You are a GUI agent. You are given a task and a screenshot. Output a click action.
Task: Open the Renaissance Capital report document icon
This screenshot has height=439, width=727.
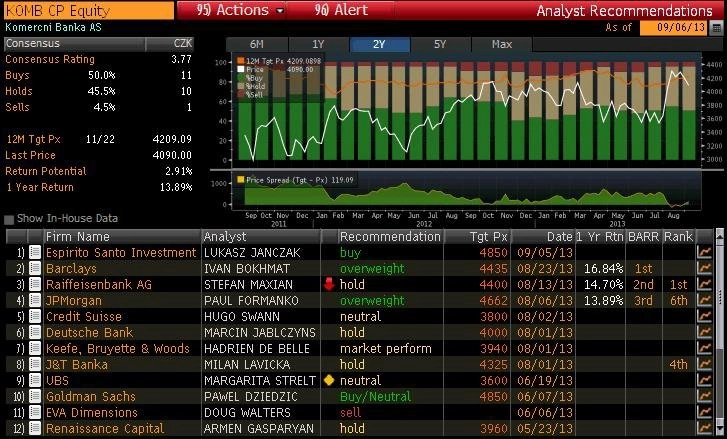[x=35, y=428]
